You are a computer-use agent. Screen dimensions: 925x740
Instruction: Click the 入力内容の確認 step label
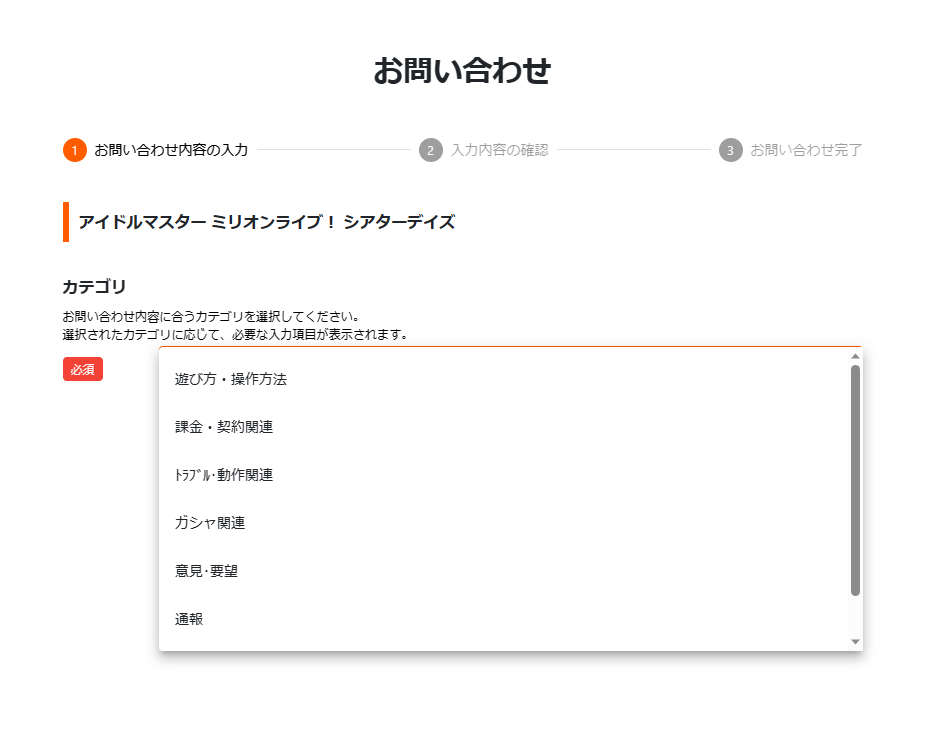pyautogui.click(x=500, y=150)
